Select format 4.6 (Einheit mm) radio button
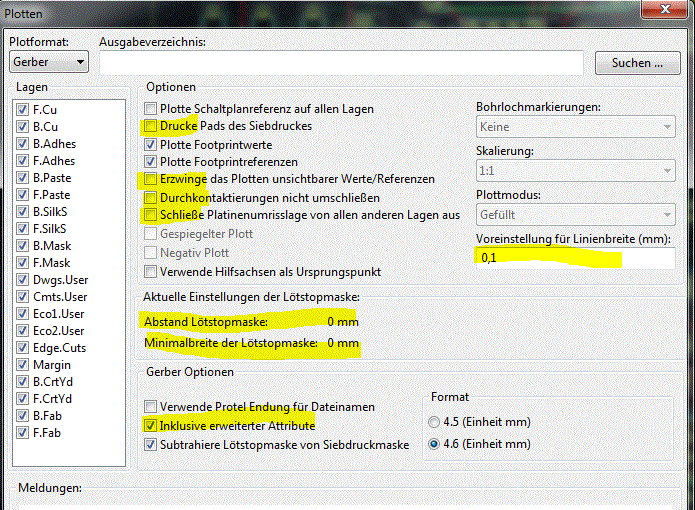695x510 pixels. point(434,444)
